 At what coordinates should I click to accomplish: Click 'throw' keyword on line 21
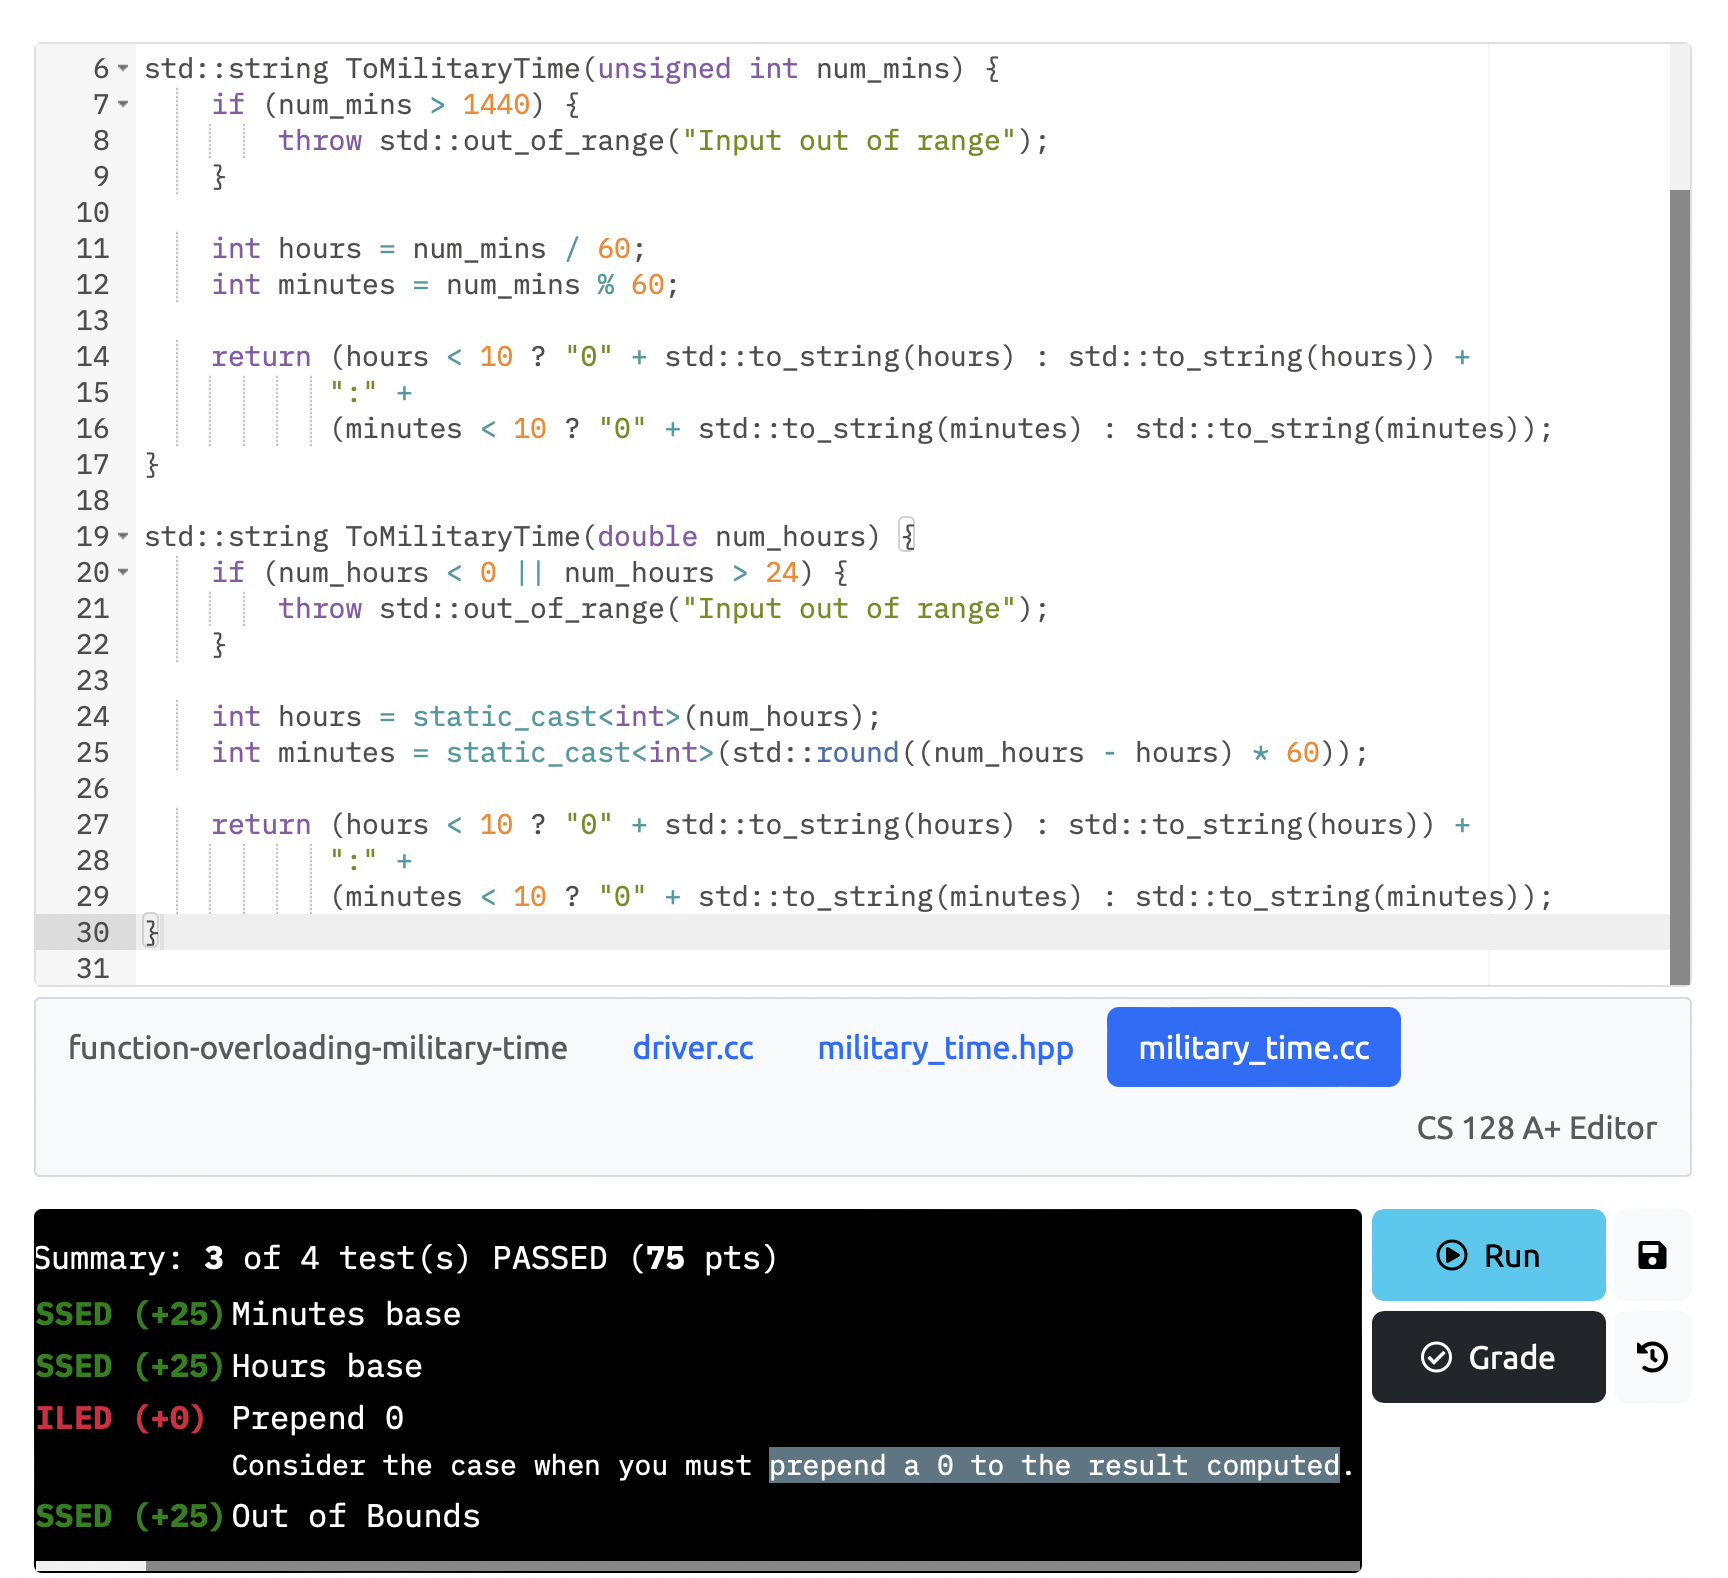coord(320,608)
